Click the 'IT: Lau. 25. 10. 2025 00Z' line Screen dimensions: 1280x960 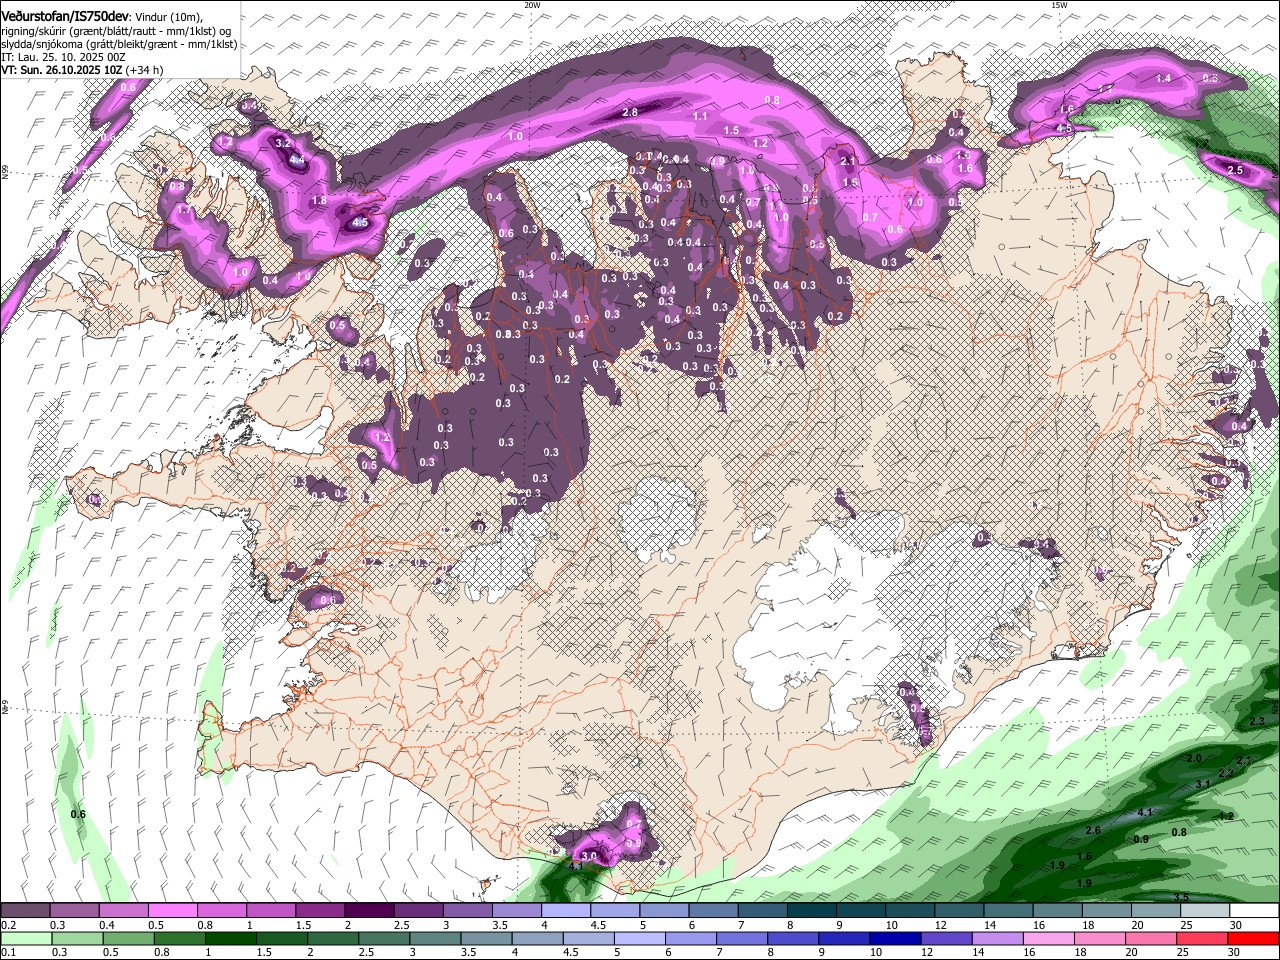[x=62, y=58]
